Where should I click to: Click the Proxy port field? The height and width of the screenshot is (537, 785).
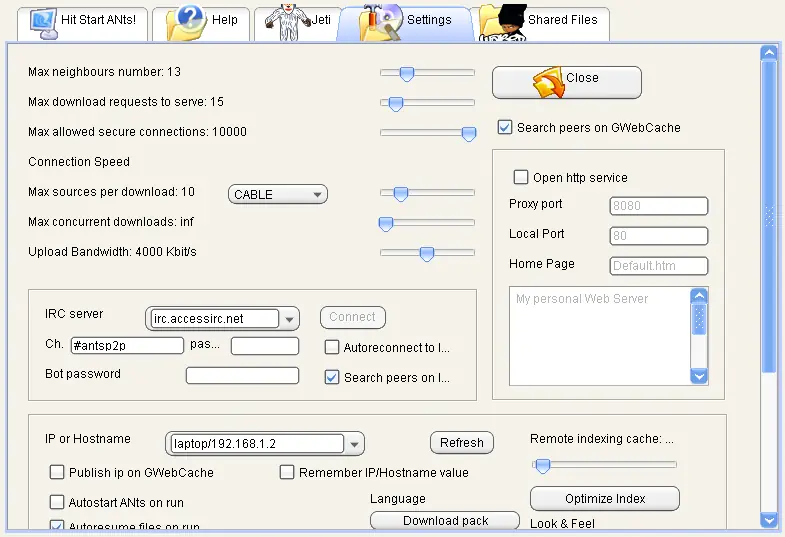tap(659, 206)
